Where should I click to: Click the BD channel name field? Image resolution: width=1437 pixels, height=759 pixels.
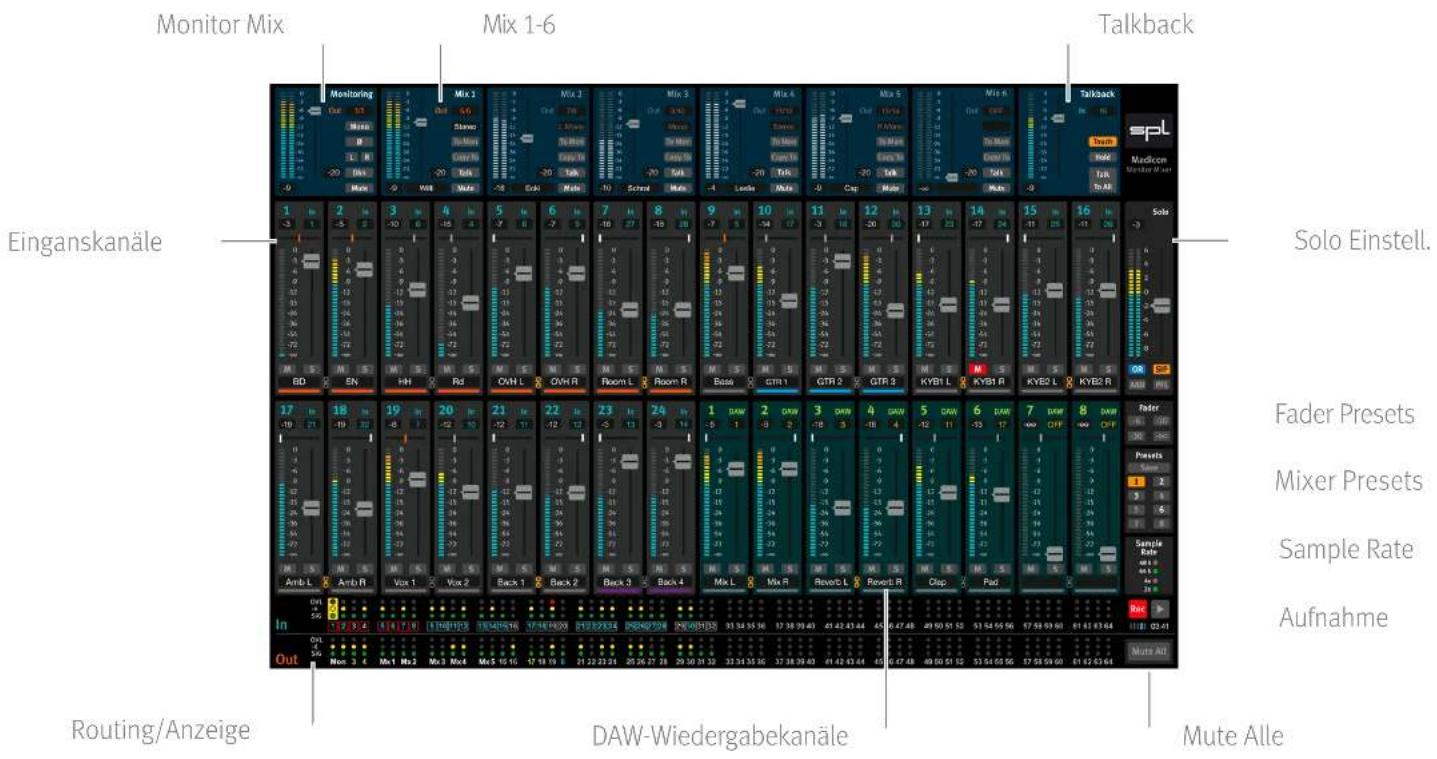pos(298,382)
